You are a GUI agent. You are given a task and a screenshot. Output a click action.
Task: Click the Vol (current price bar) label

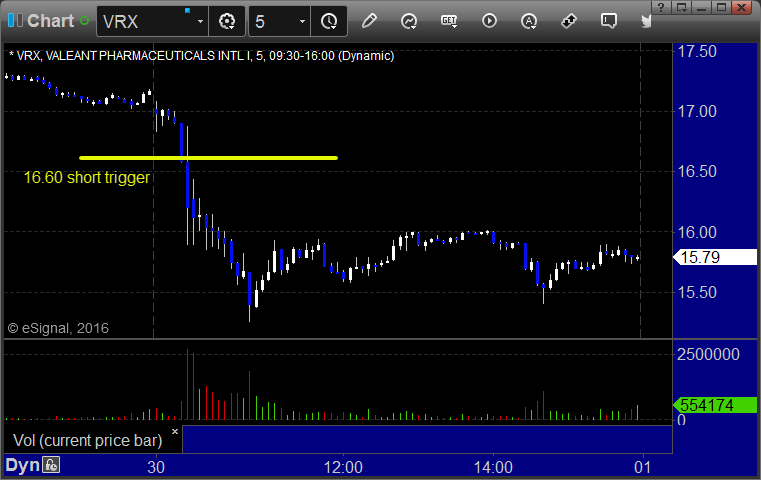[x=87, y=440]
